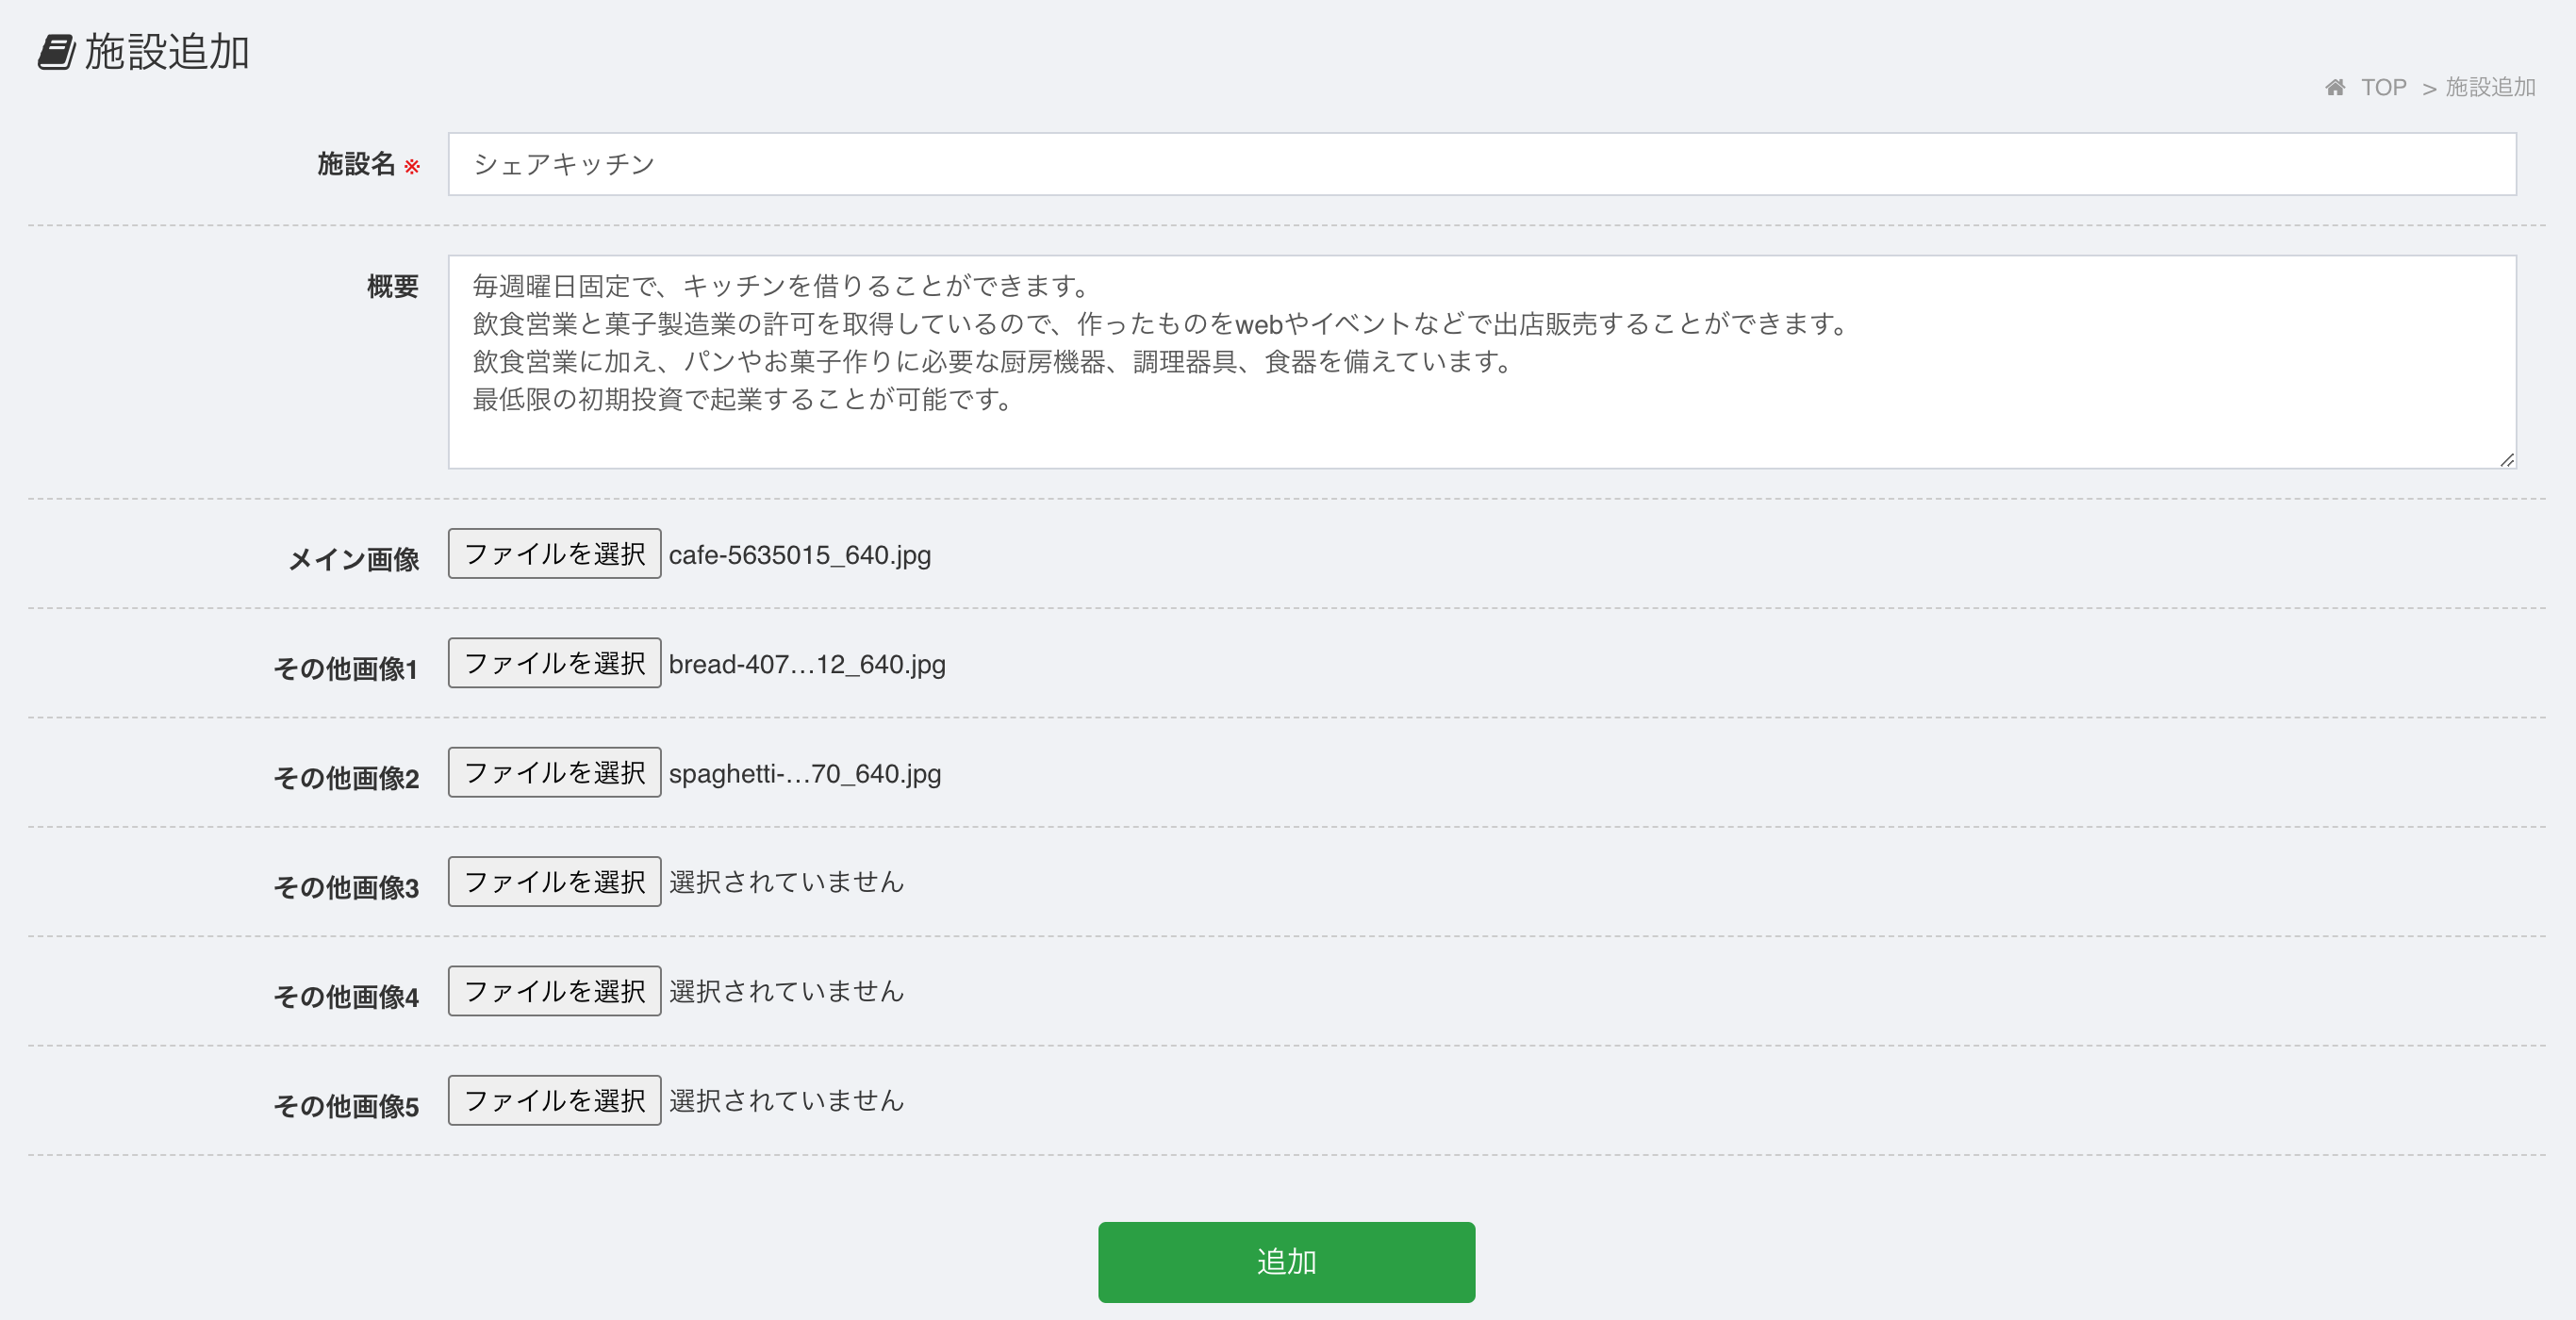This screenshot has width=2576, height=1320.
Task: Click the 施設追加 breadcrumb text
Action: 2490,88
